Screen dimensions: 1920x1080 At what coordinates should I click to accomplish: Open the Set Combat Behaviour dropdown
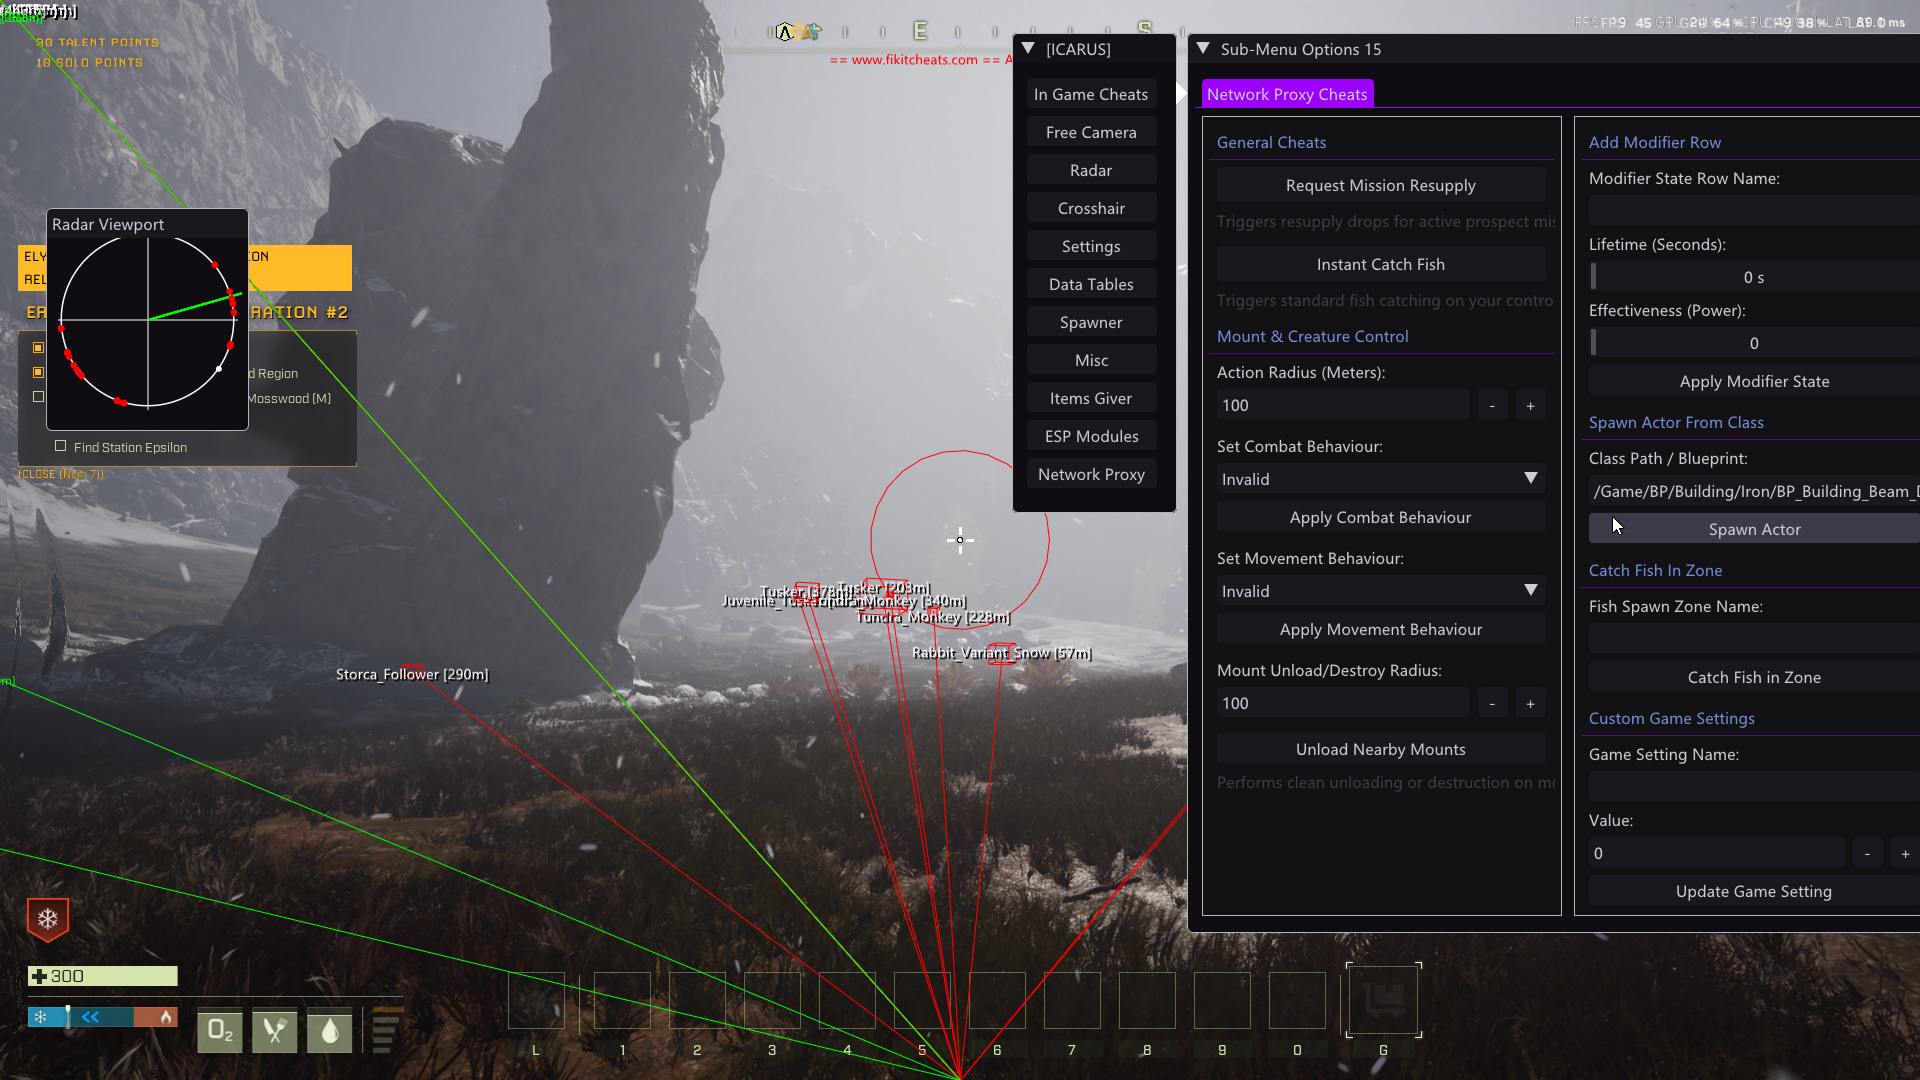point(1380,479)
